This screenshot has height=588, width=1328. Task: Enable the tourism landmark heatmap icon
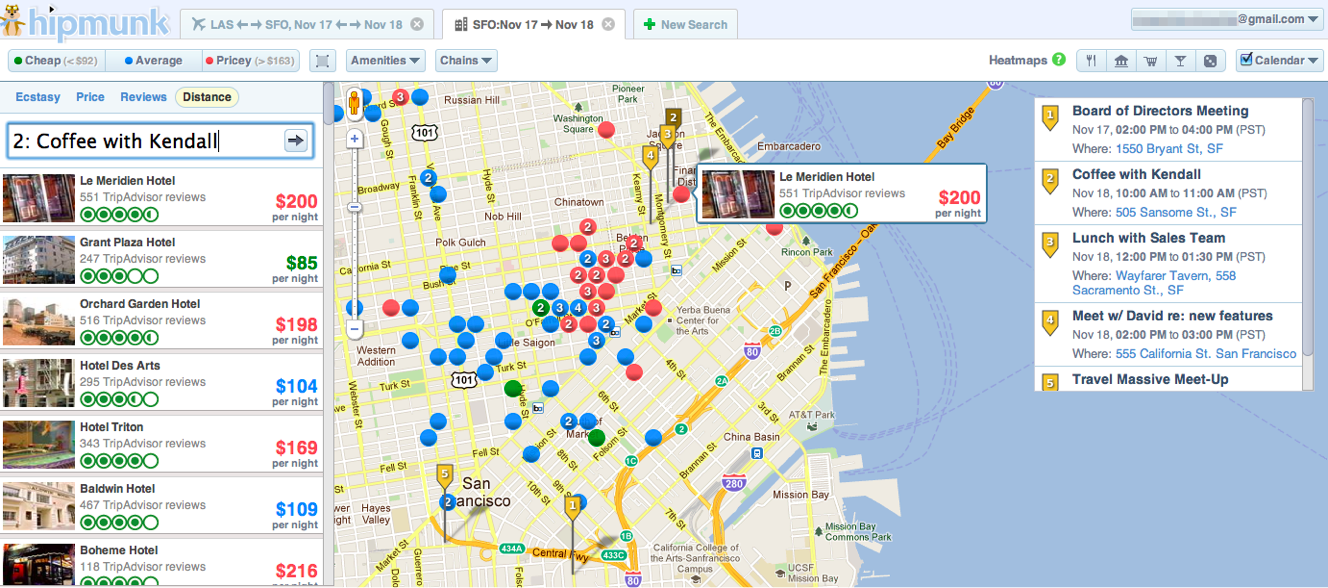[x=1121, y=61]
